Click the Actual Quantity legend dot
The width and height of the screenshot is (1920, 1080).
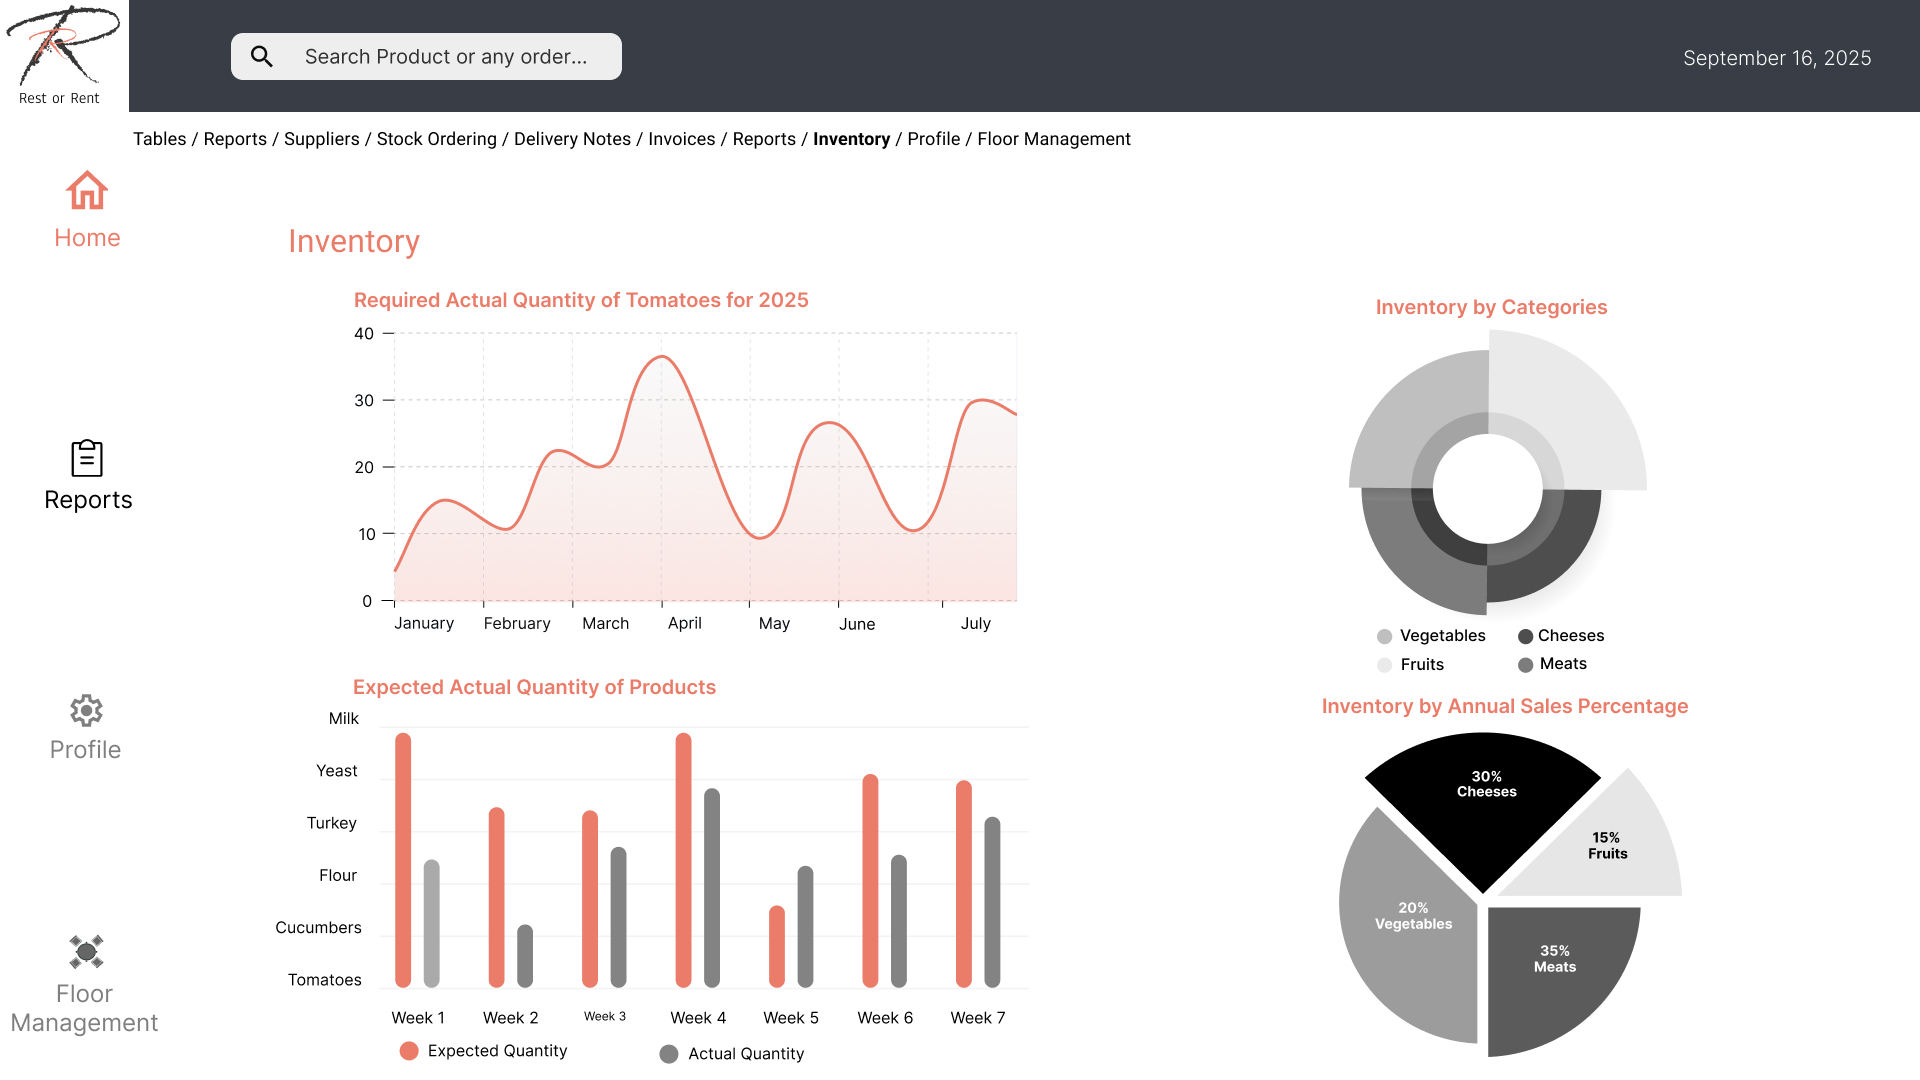[x=669, y=1054]
